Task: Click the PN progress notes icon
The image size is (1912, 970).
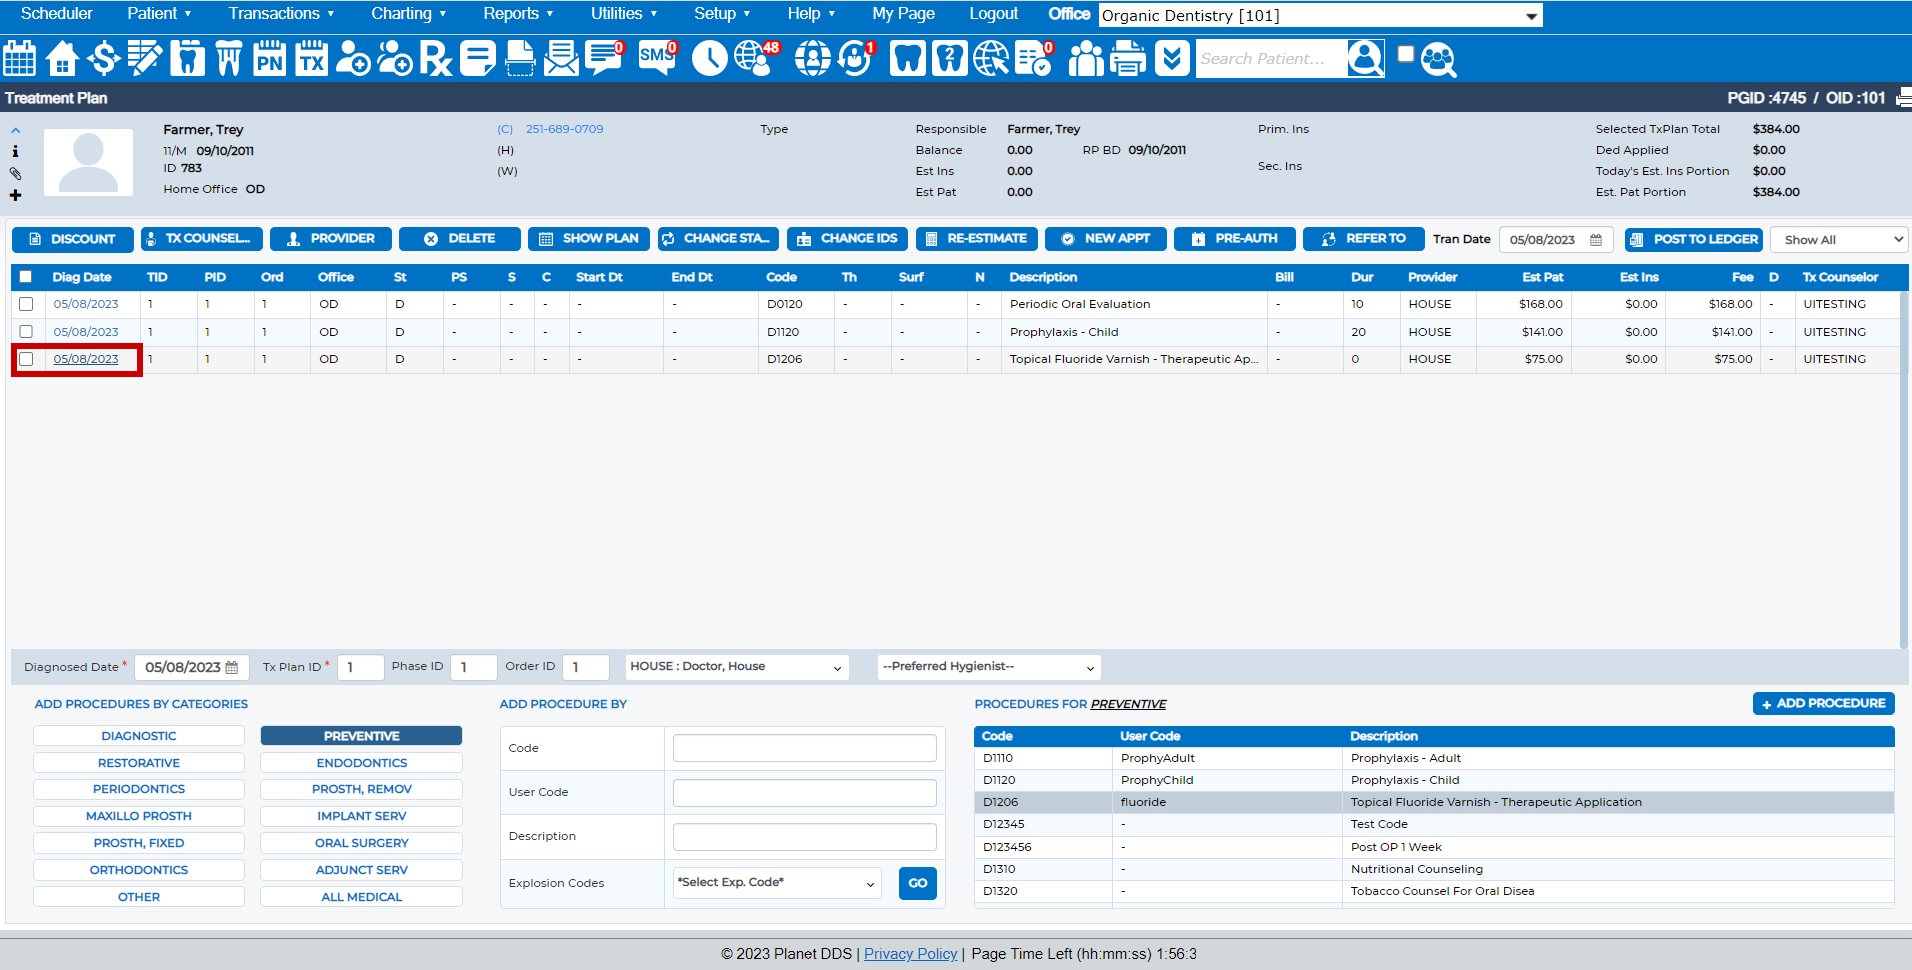Action: pyautogui.click(x=269, y=59)
